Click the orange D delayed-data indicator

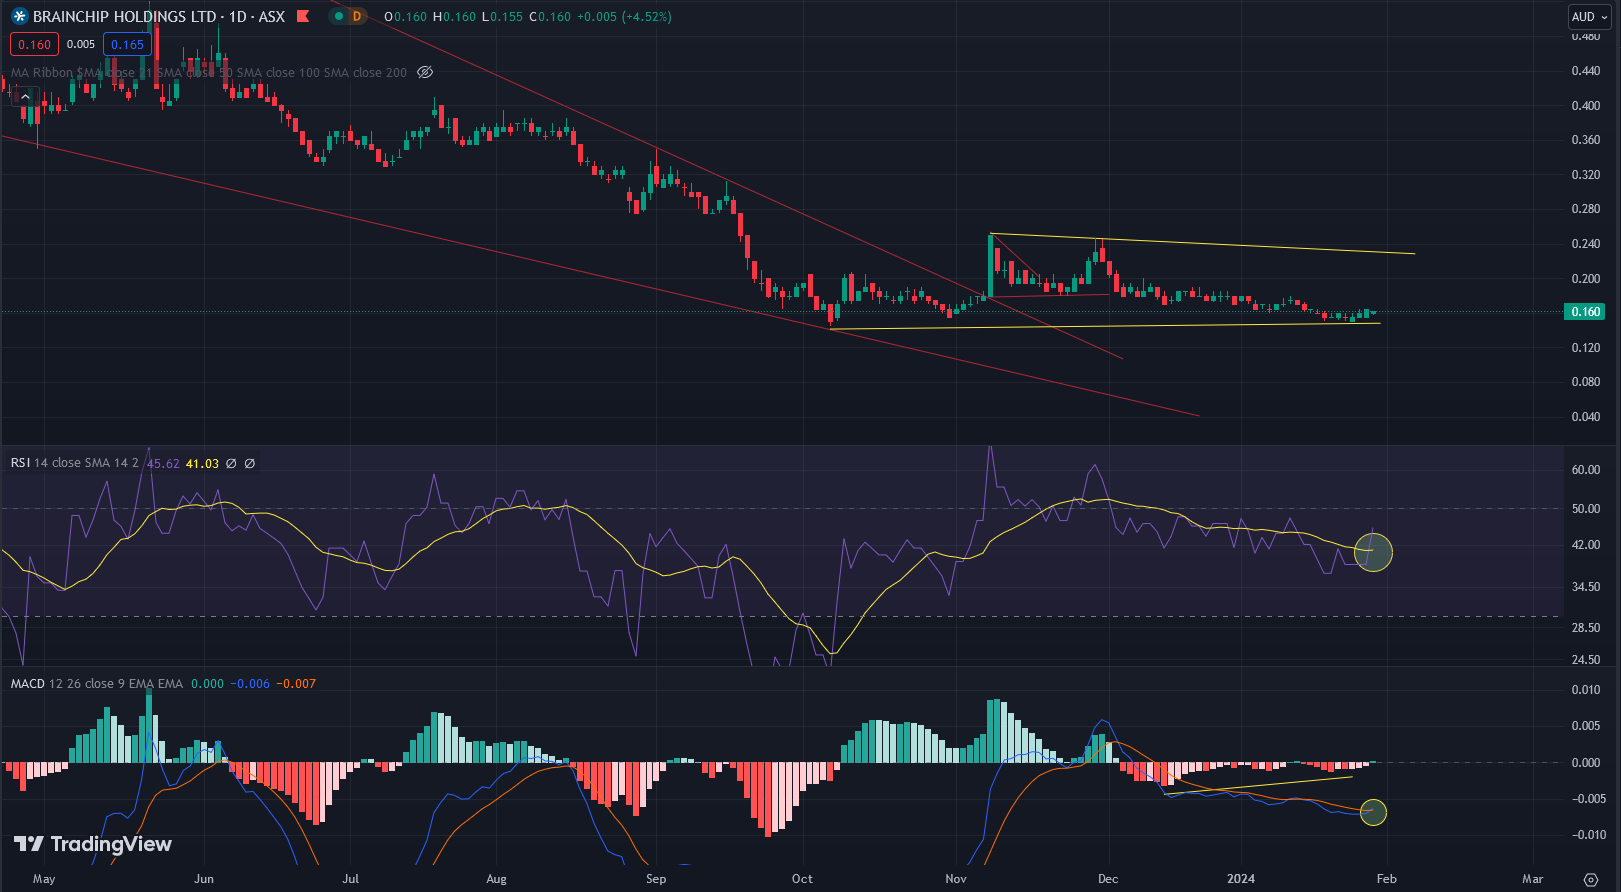click(357, 17)
